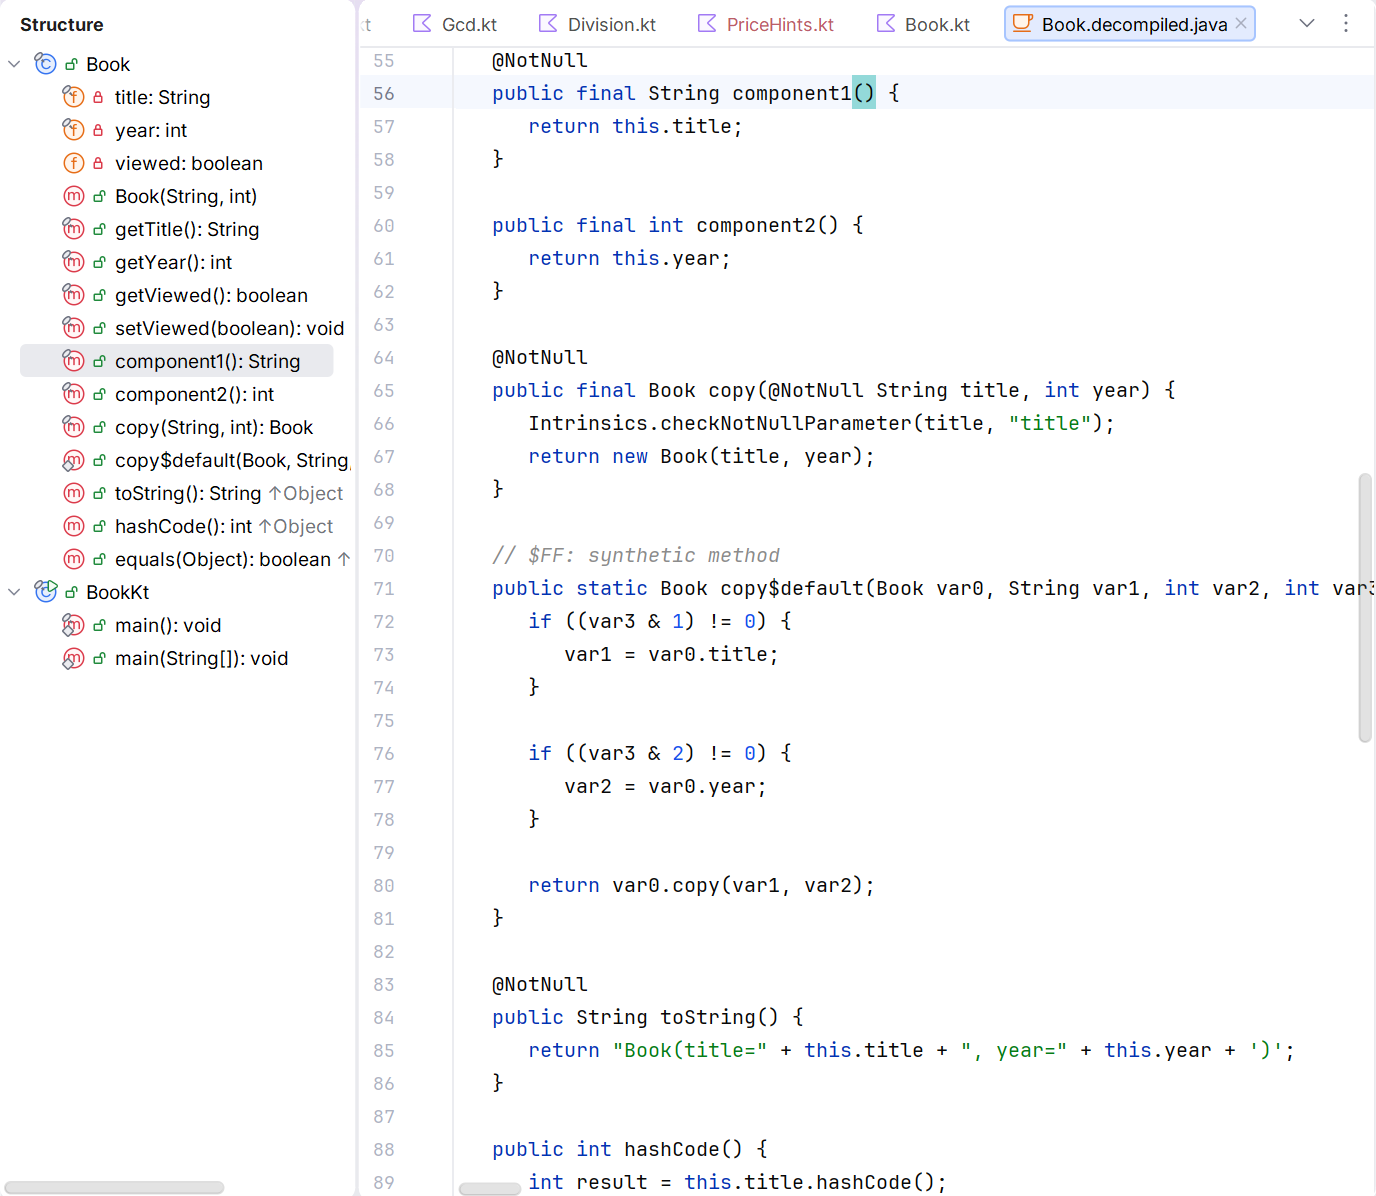Click the field icon of year: int

73,130
